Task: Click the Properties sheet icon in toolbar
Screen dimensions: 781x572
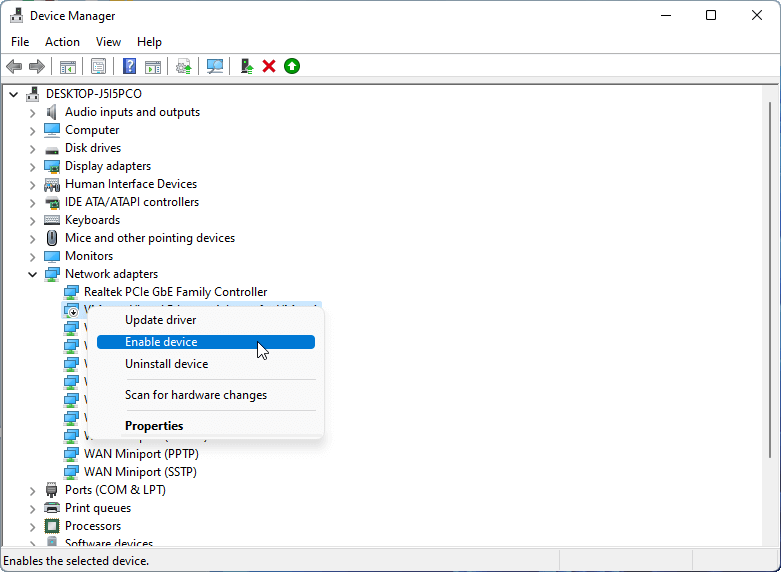Action: pos(98,66)
